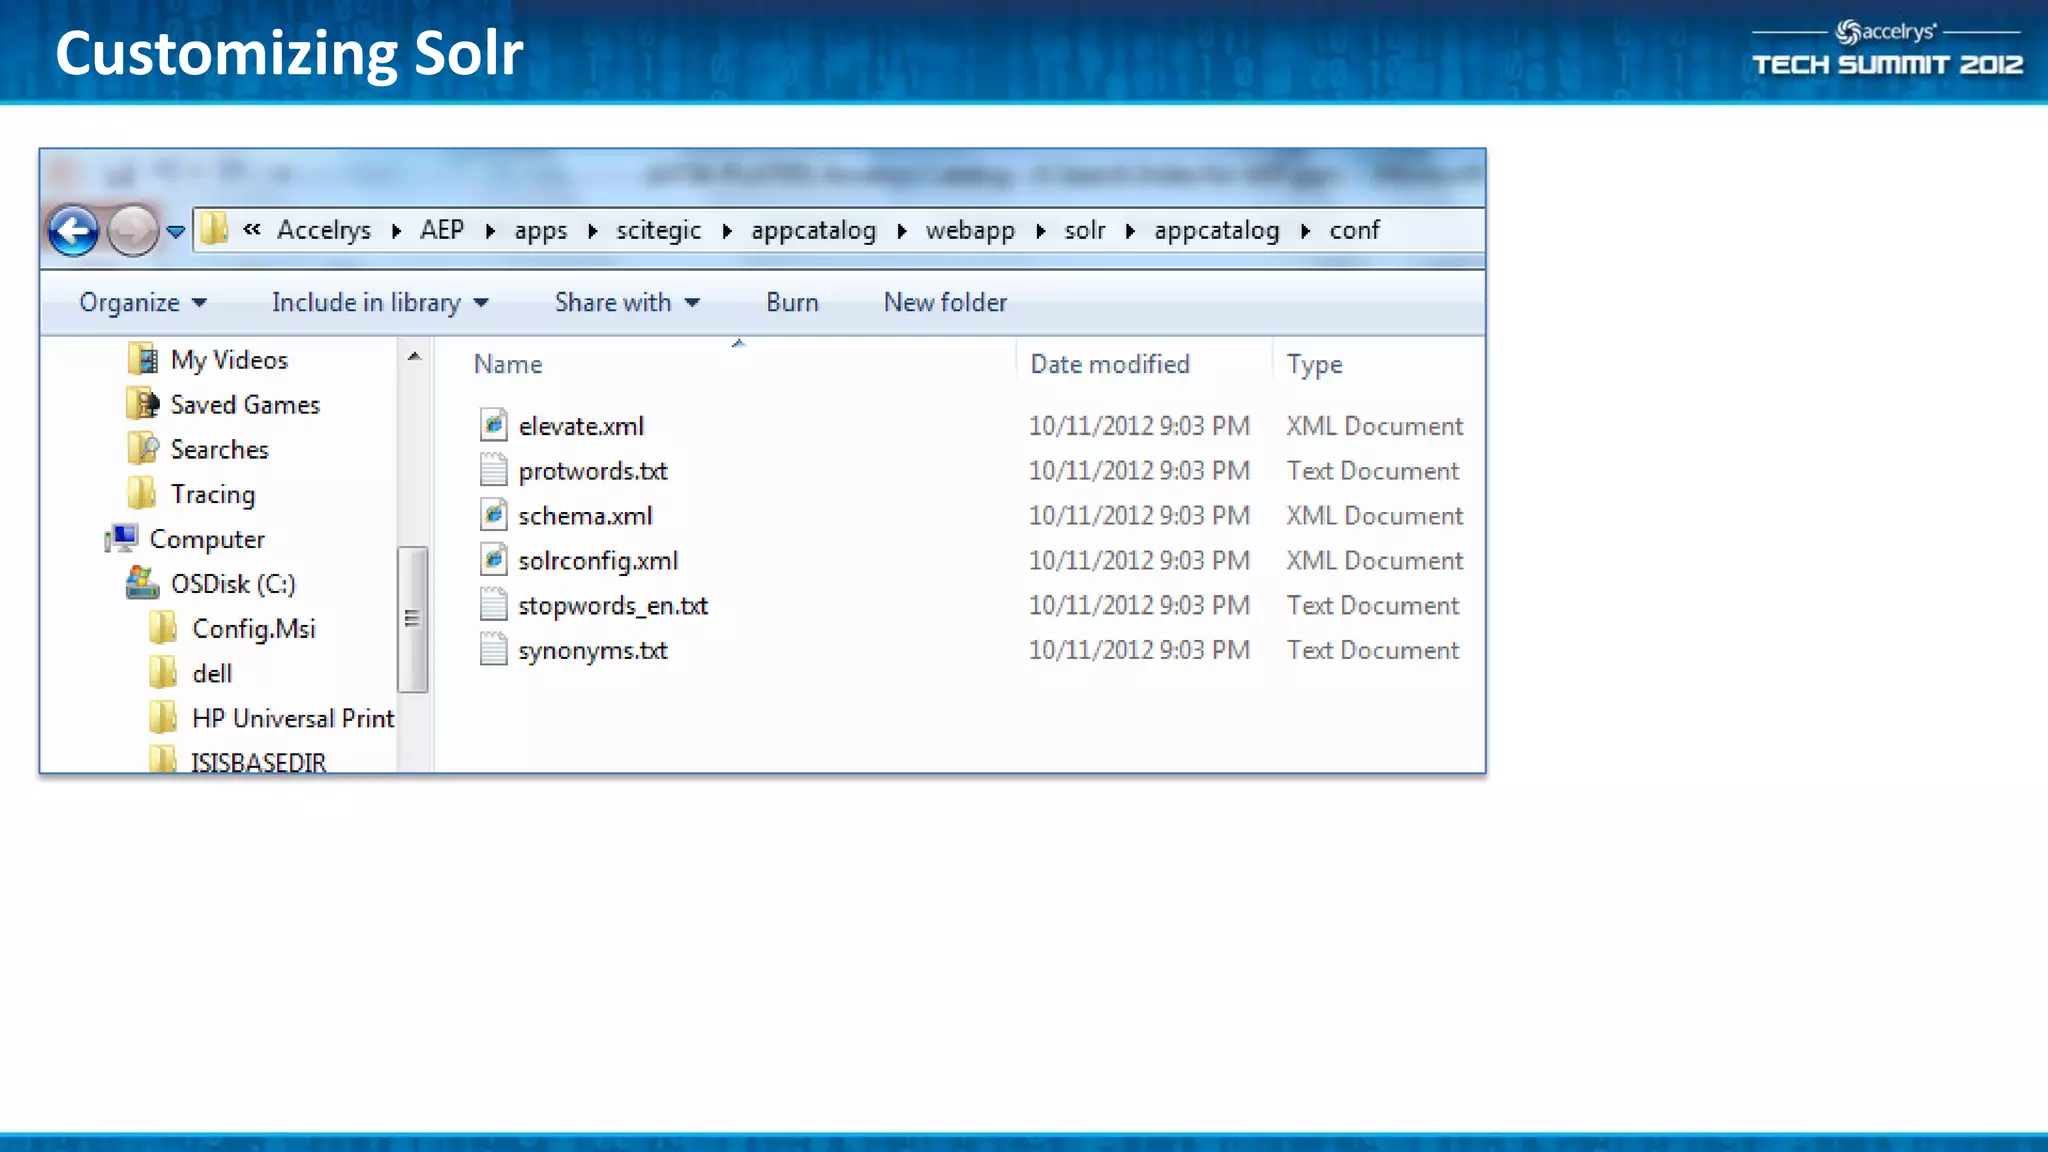Screen dimensions: 2048x1152
Task: Select the schema.xml file name
Action: (585, 516)
